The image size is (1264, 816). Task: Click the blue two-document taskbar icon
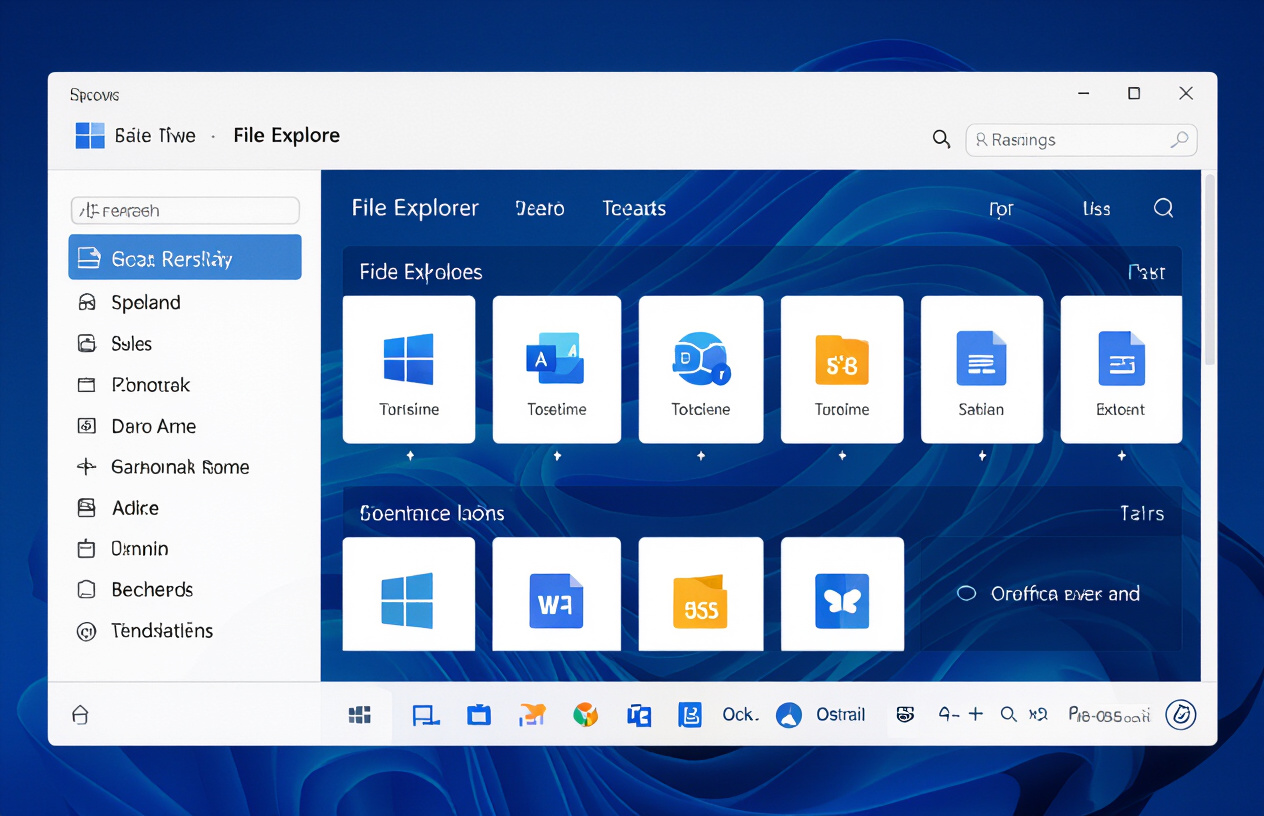point(639,714)
